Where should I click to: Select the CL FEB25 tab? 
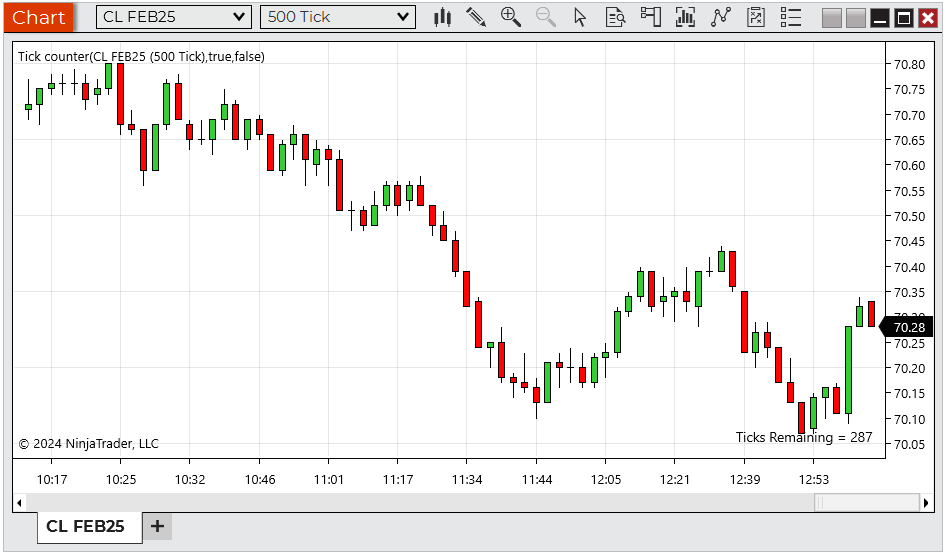point(86,526)
